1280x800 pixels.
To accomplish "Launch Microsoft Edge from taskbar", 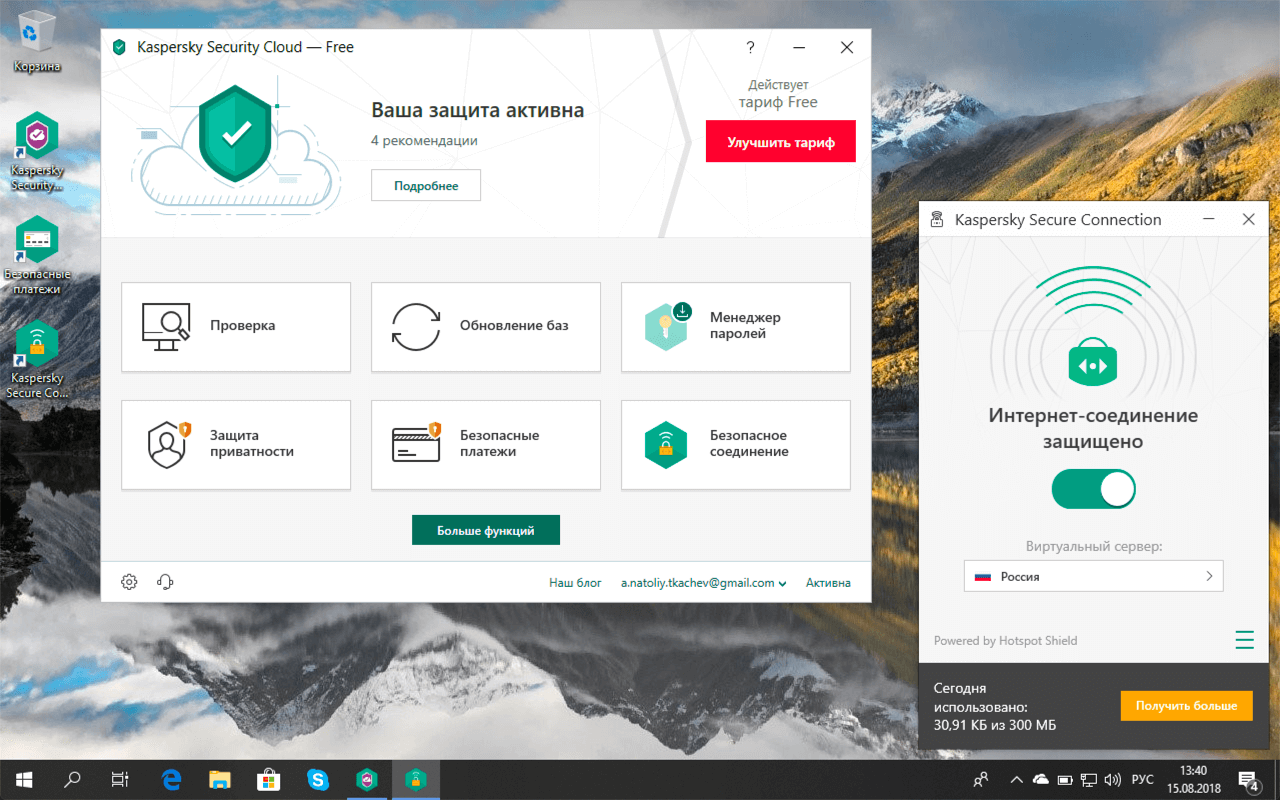I will (x=172, y=779).
